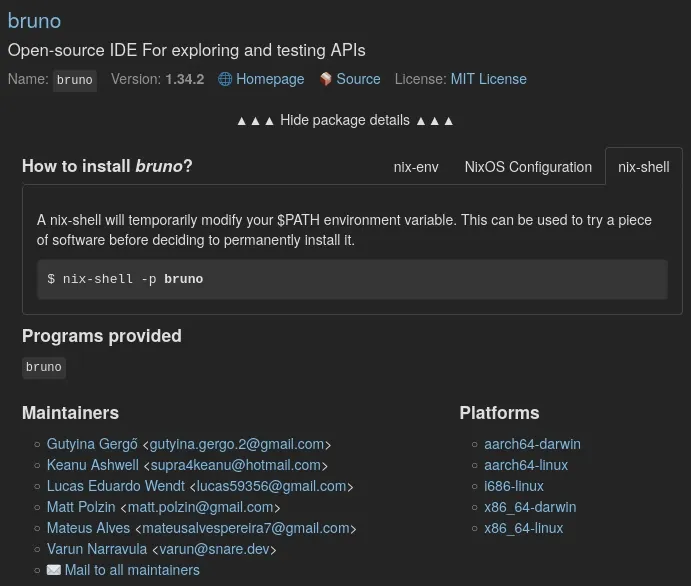Image resolution: width=691 pixels, height=586 pixels.
Task: Click the Platforms heading
Action: tap(499, 413)
